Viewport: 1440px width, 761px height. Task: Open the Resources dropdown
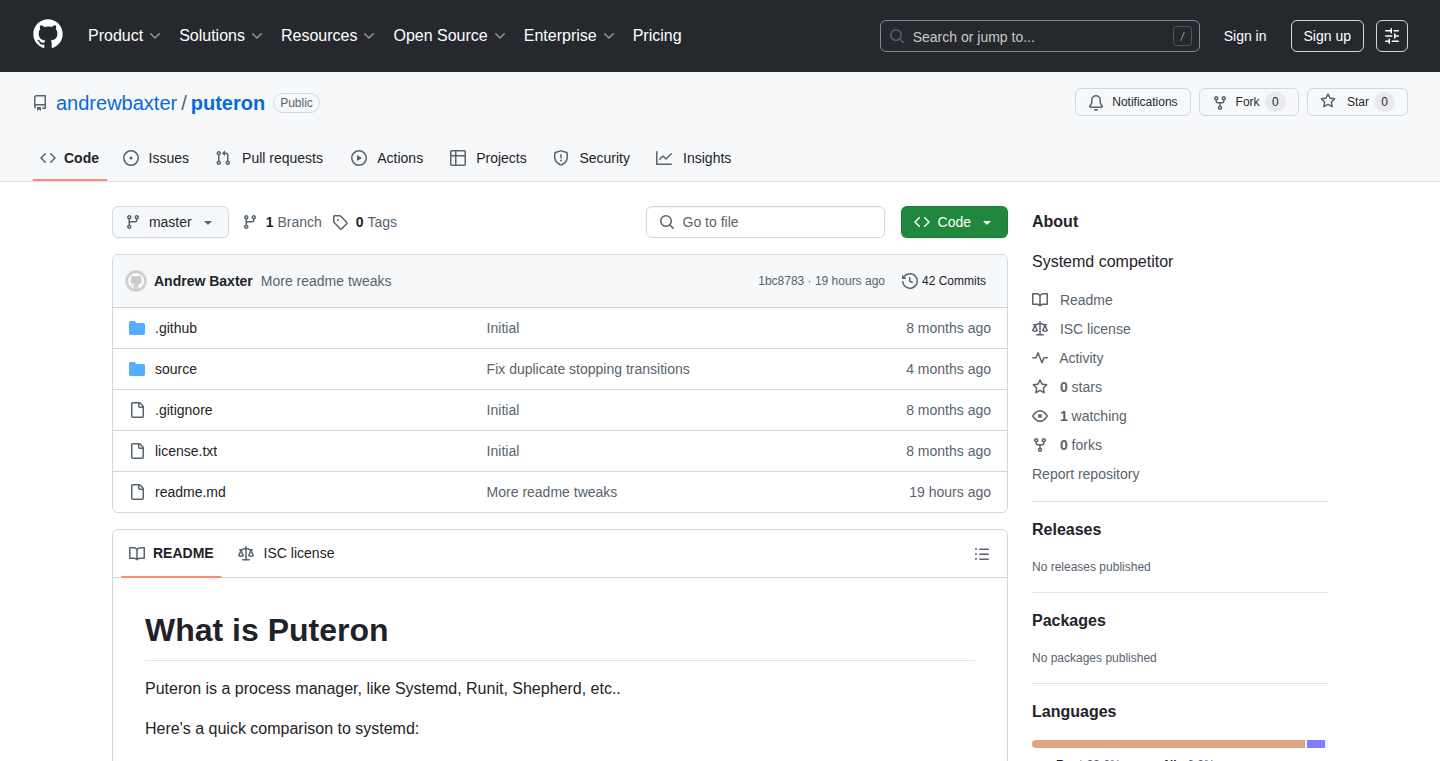click(x=328, y=35)
